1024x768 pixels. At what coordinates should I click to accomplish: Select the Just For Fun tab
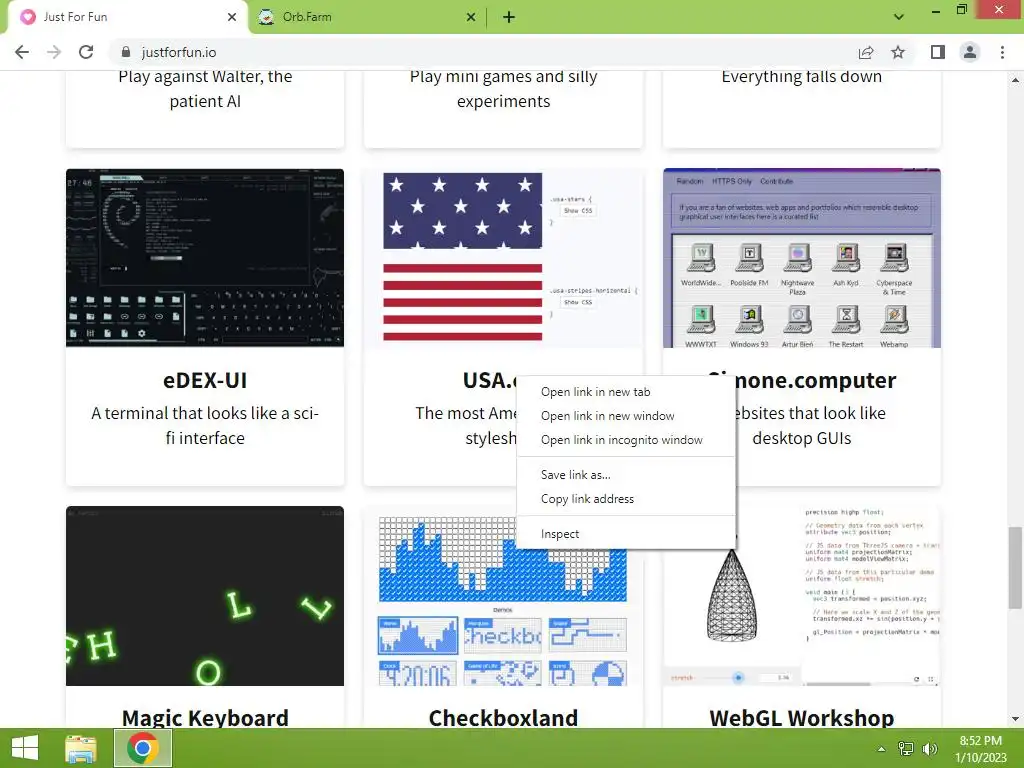point(127,17)
